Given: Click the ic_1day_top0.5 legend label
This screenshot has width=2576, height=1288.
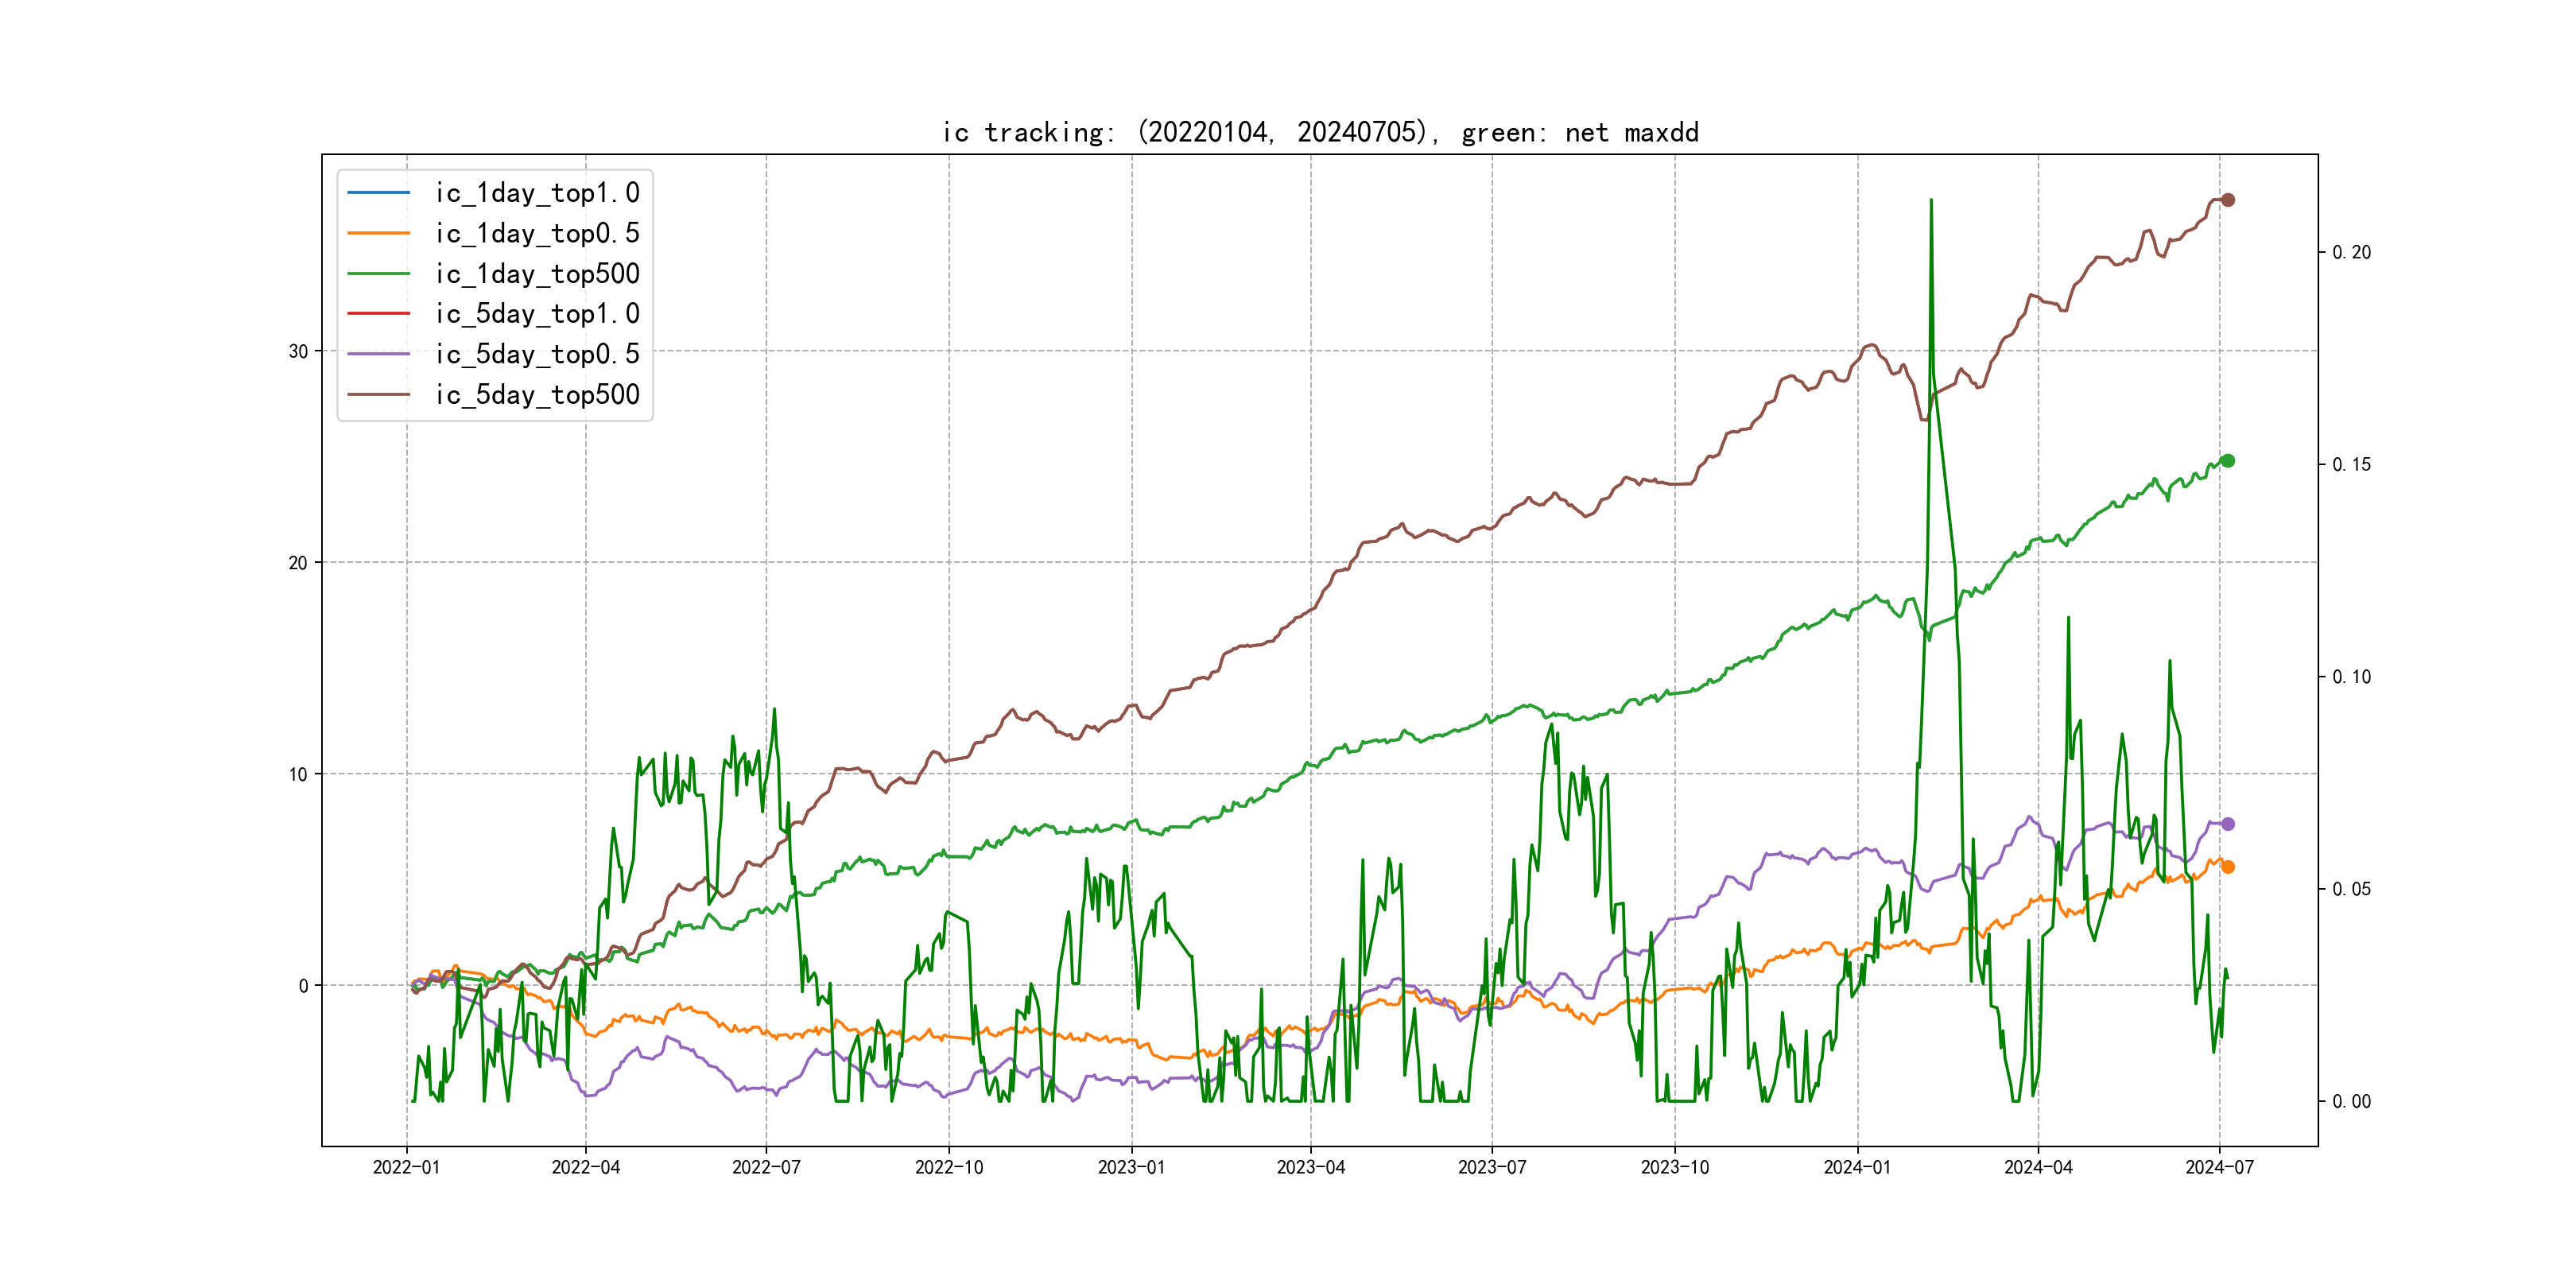Looking at the screenshot, I should coord(537,233).
